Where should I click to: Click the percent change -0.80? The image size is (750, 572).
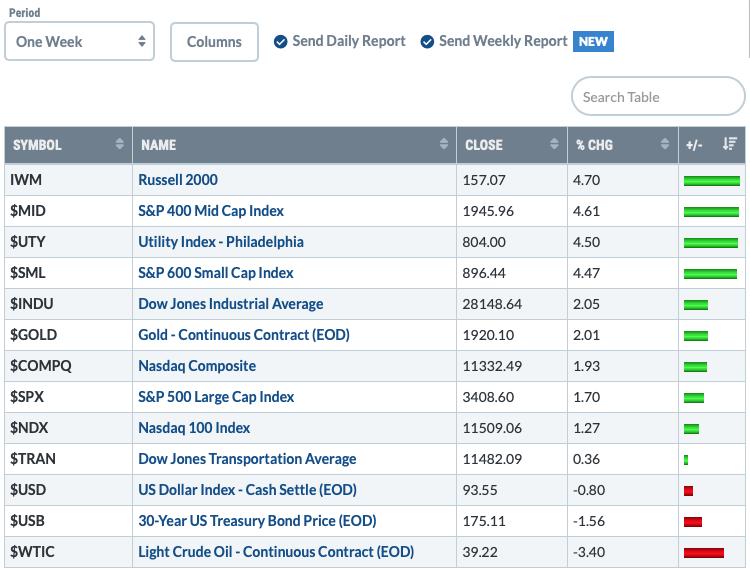[589, 490]
